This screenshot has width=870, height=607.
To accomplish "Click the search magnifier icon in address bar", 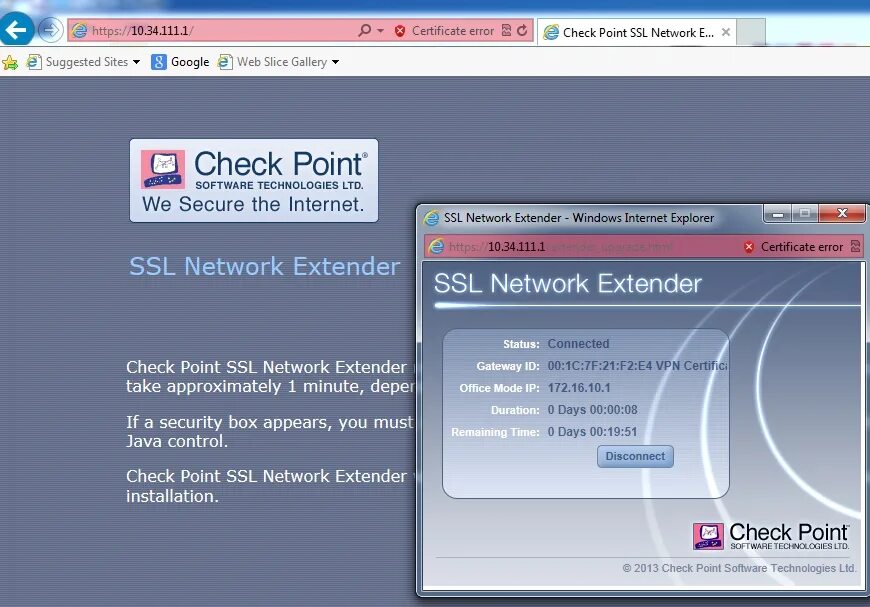I will [x=365, y=30].
